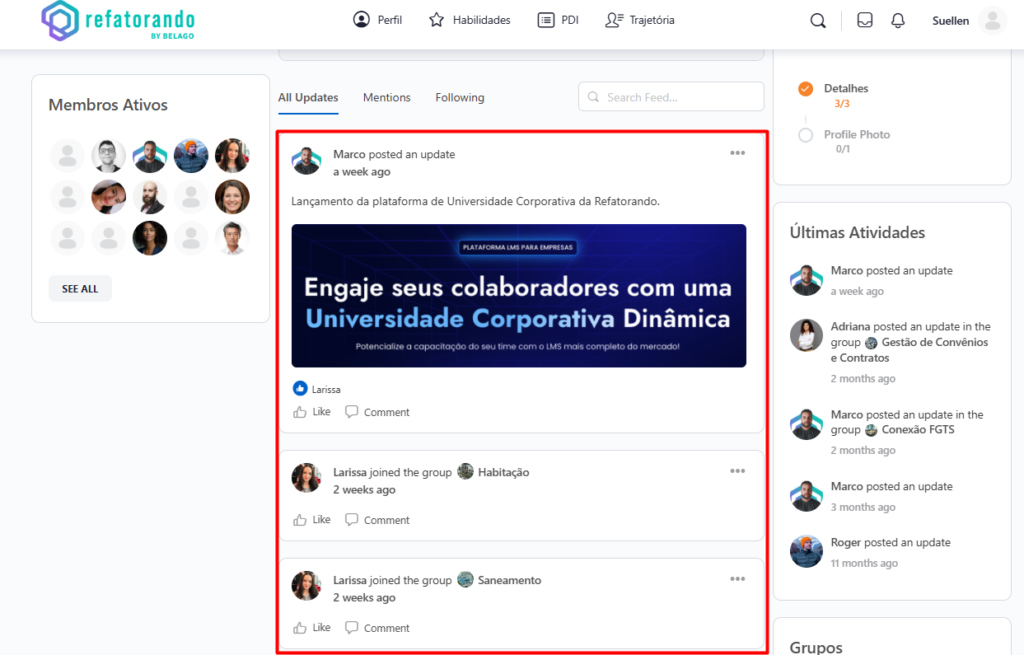Select the Profile Photo step circle
This screenshot has width=1024, height=655.
pos(806,135)
